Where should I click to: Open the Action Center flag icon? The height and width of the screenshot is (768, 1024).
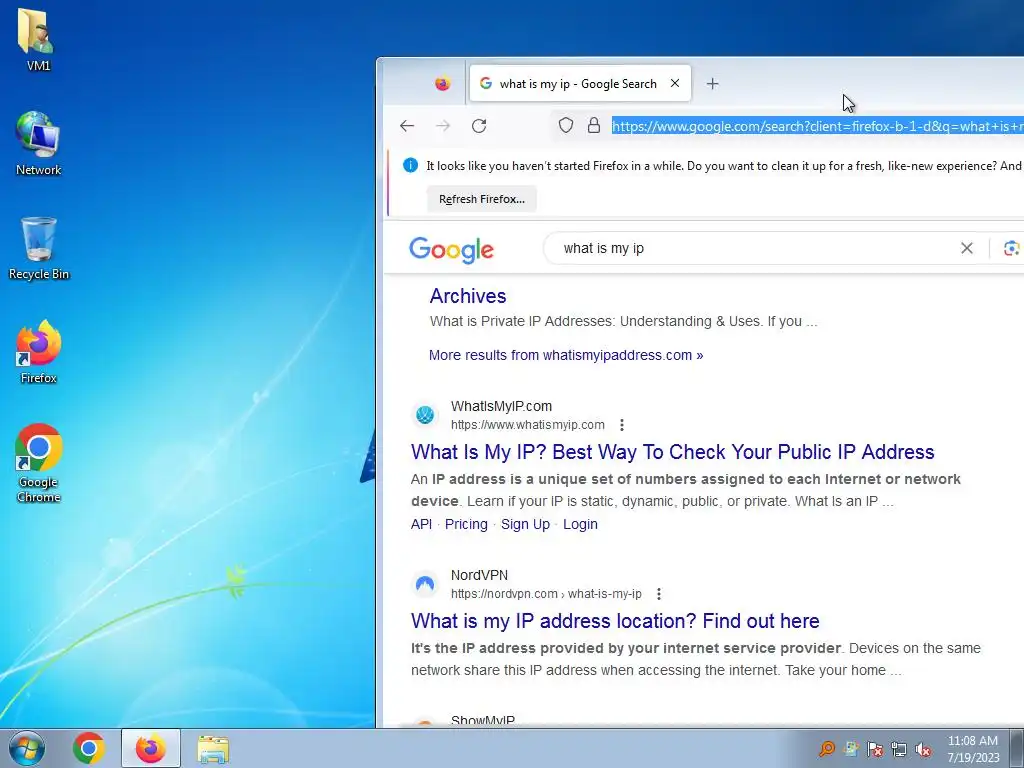pos(875,748)
